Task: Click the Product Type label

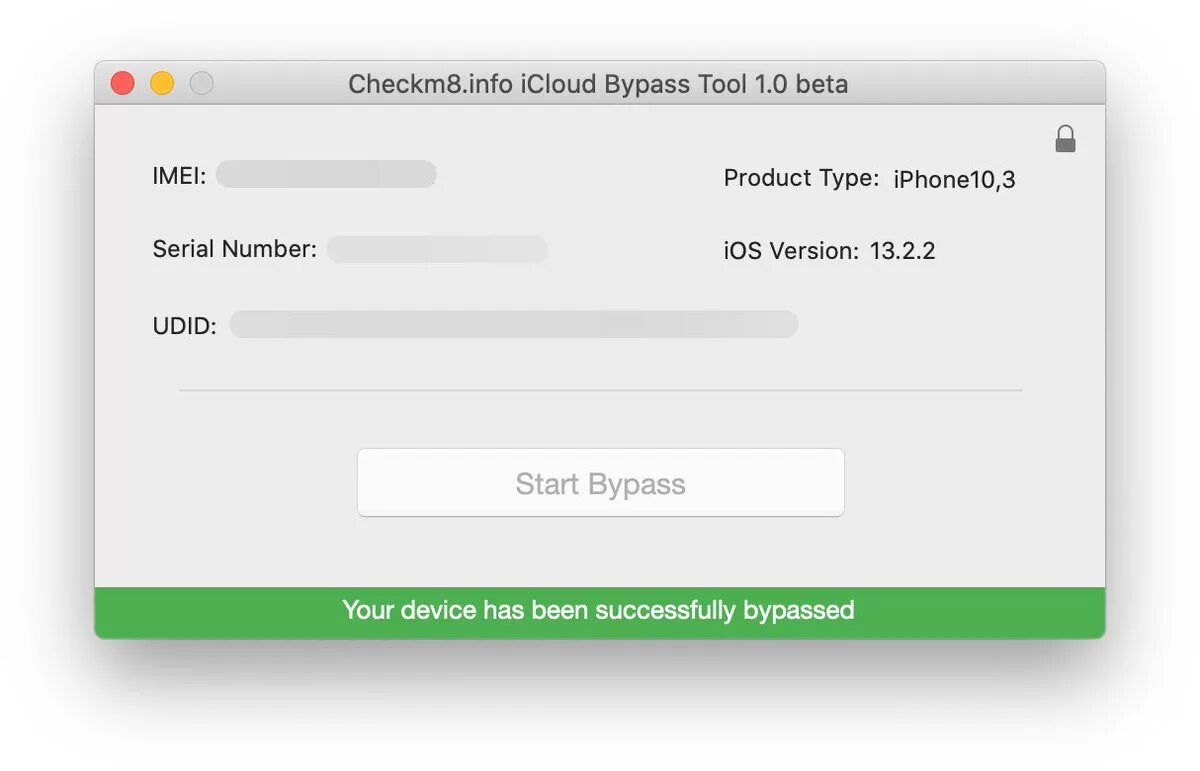Action: coord(802,179)
